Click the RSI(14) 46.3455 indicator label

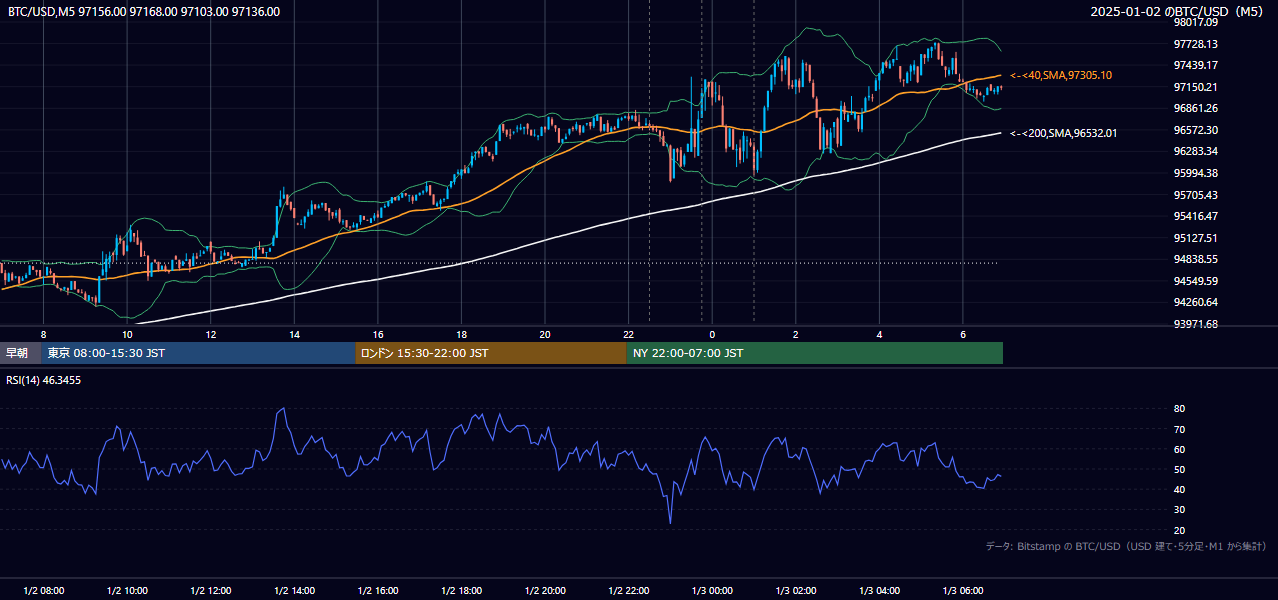click(44, 380)
